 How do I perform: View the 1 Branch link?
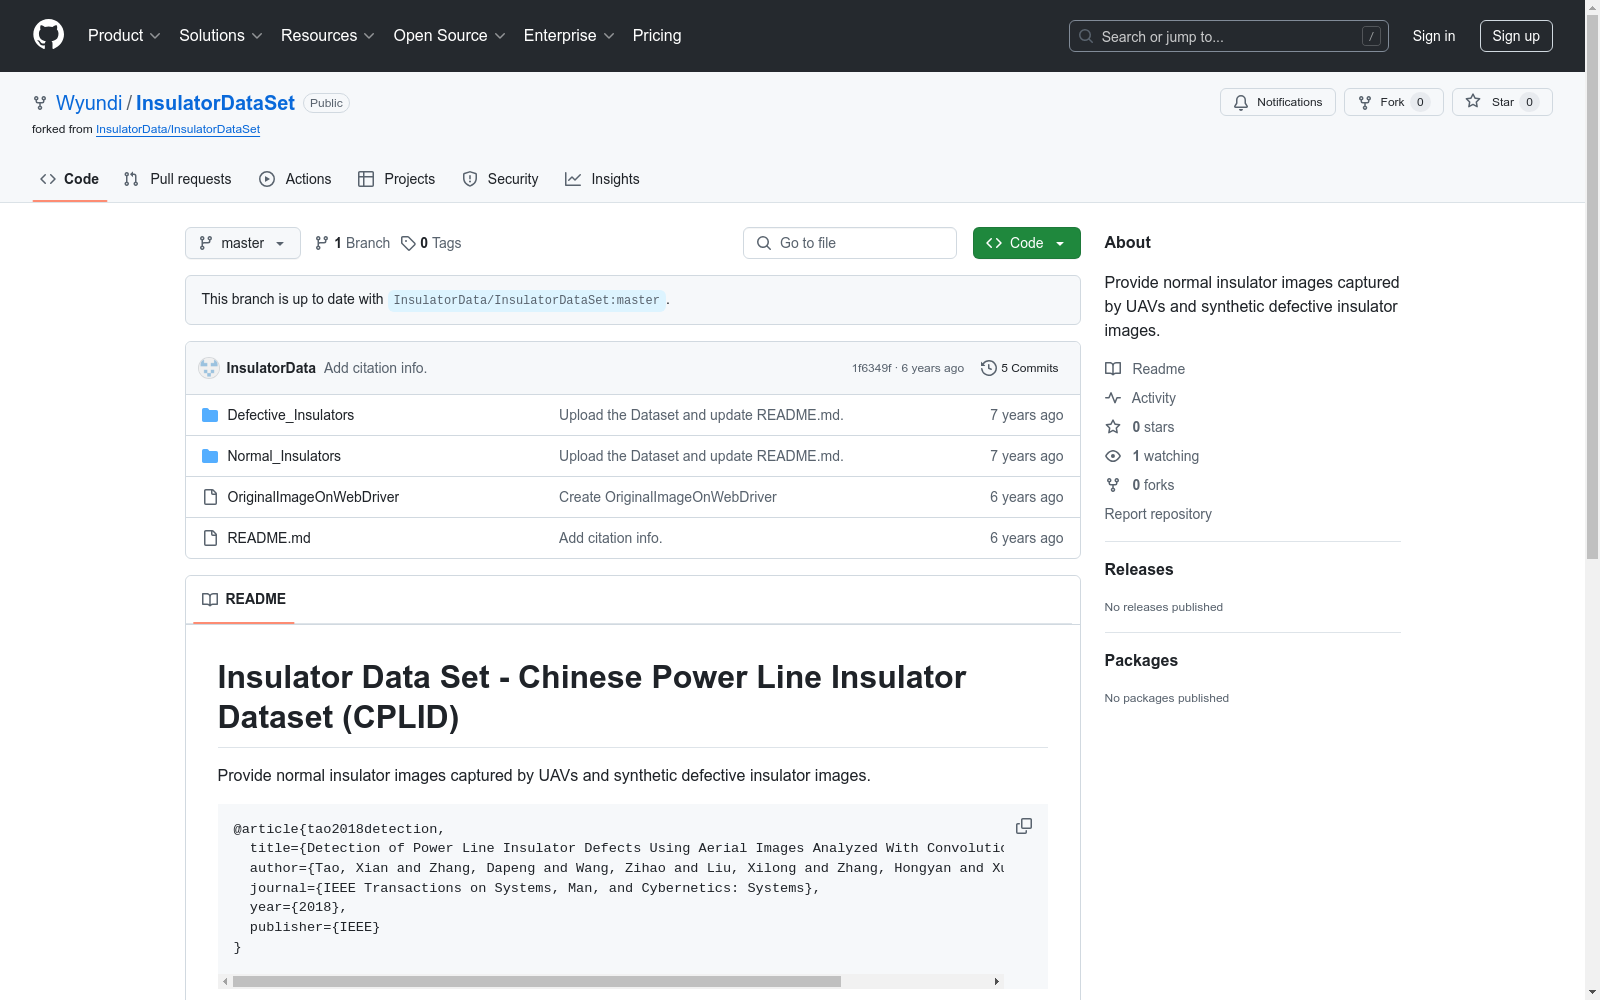[x=352, y=243]
